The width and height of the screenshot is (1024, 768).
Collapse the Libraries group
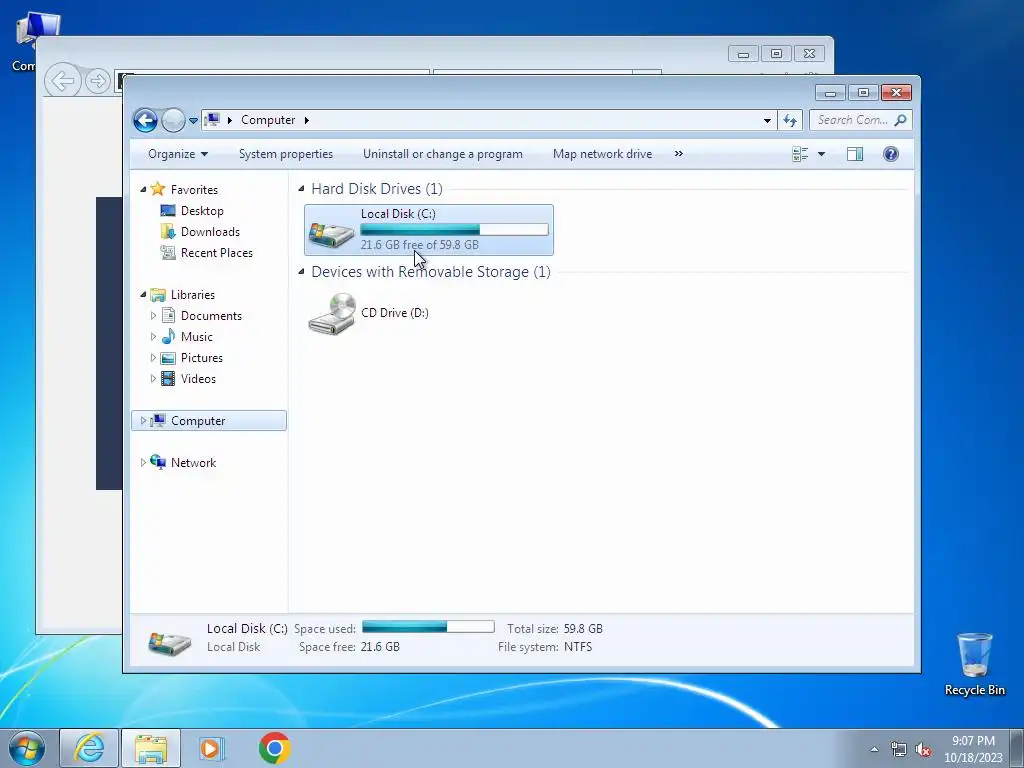143,295
